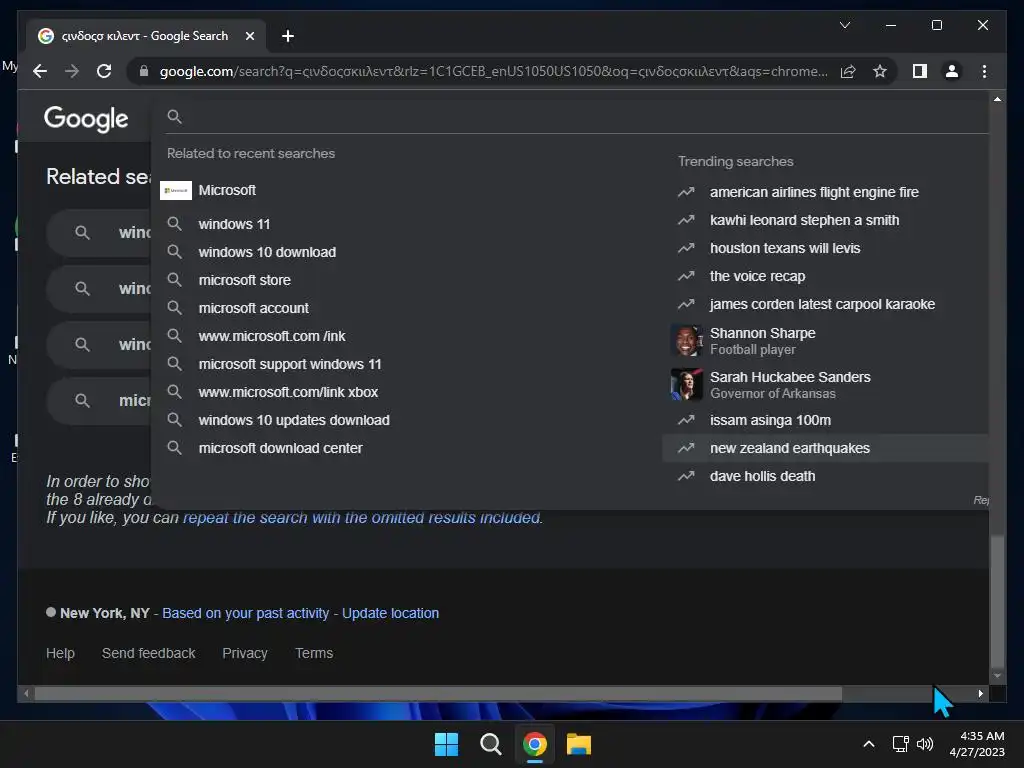Choose 'windows 10 download' suggestion
This screenshot has width=1024, height=768.
[405, 252]
